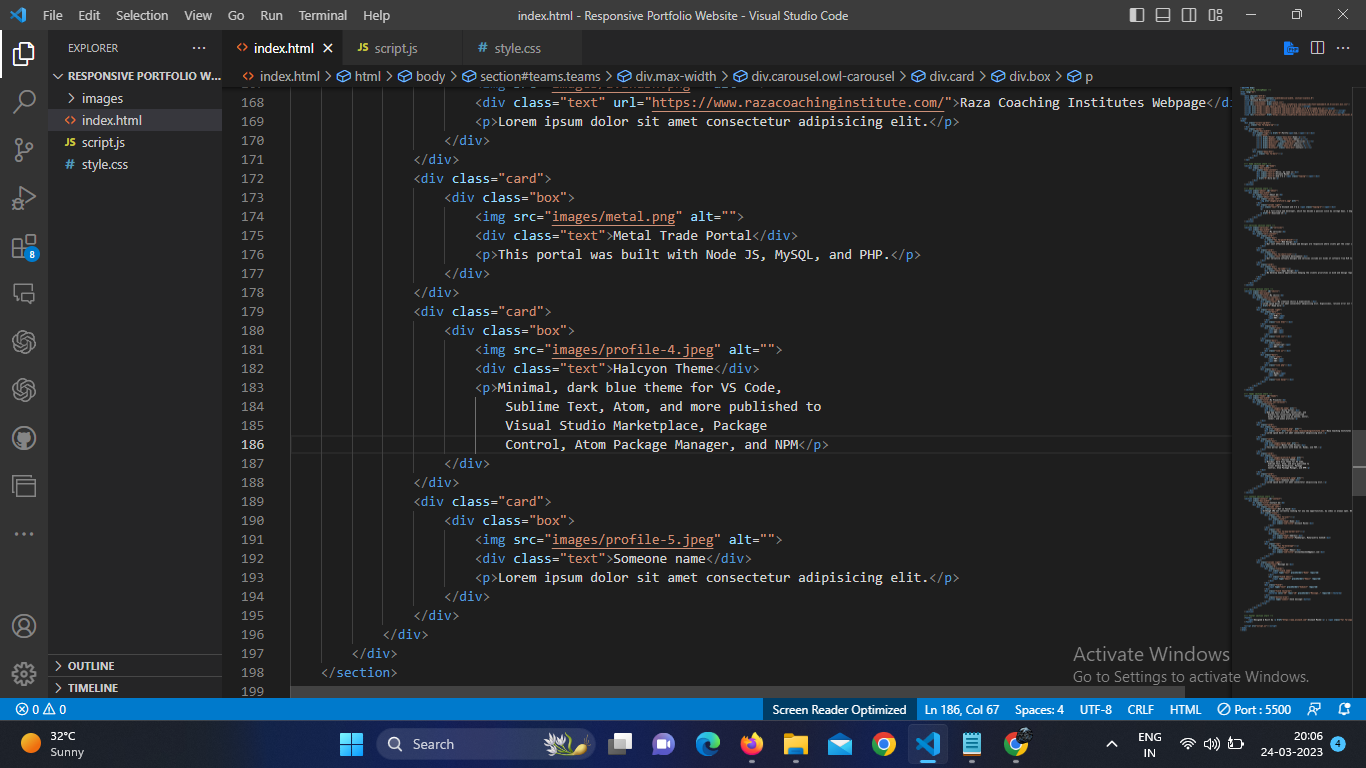Change indentation via Spaces: 4
The height and width of the screenshot is (768, 1366).
(x=1039, y=709)
